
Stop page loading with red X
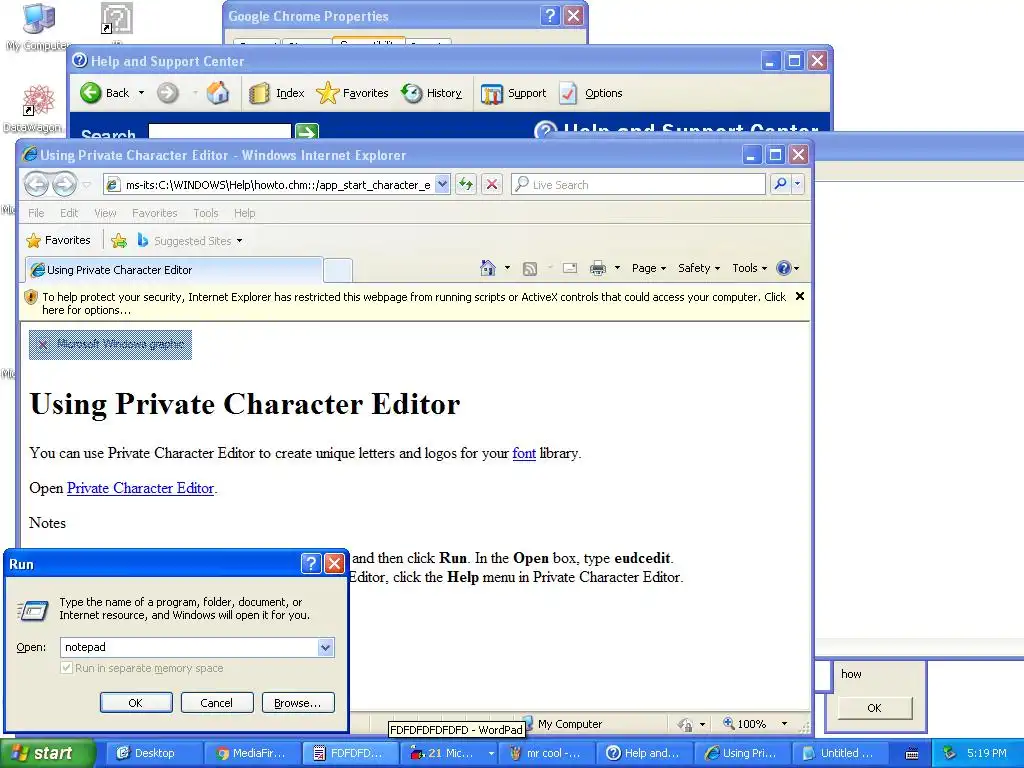click(492, 185)
